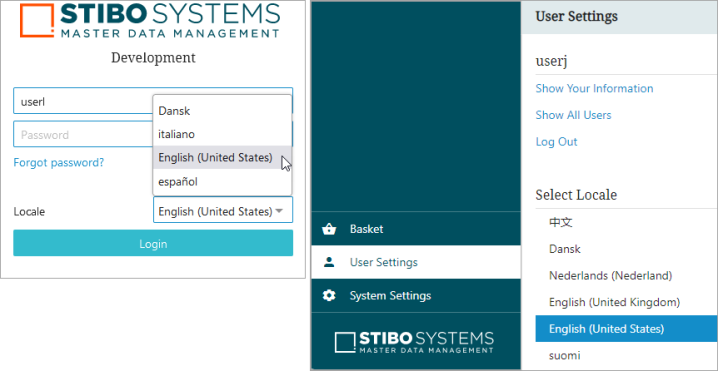
Task: Select English (United Kingdom) locale
Action: 626,302
